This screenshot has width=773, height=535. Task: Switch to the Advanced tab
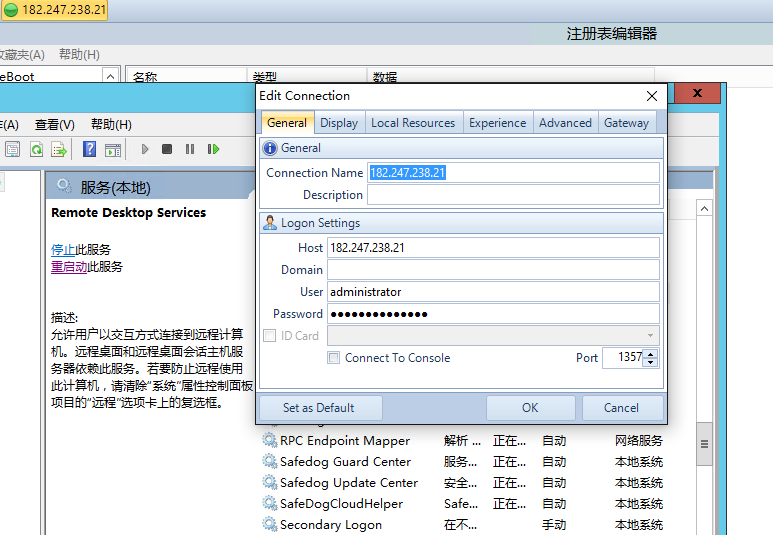click(565, 123)
